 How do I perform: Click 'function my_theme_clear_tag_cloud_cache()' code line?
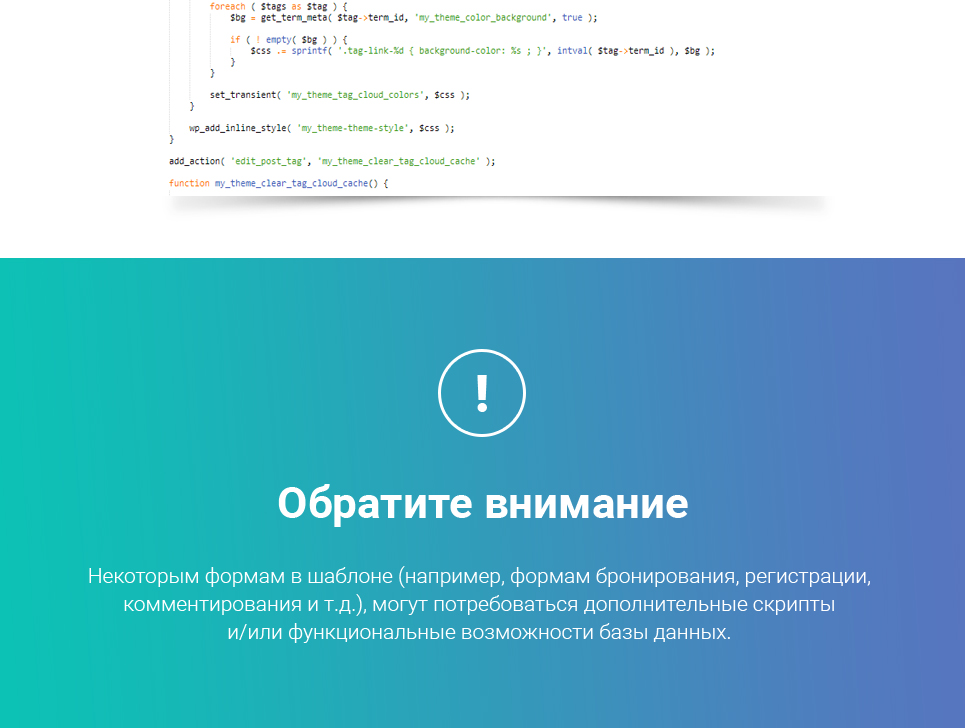coord(279,183)
